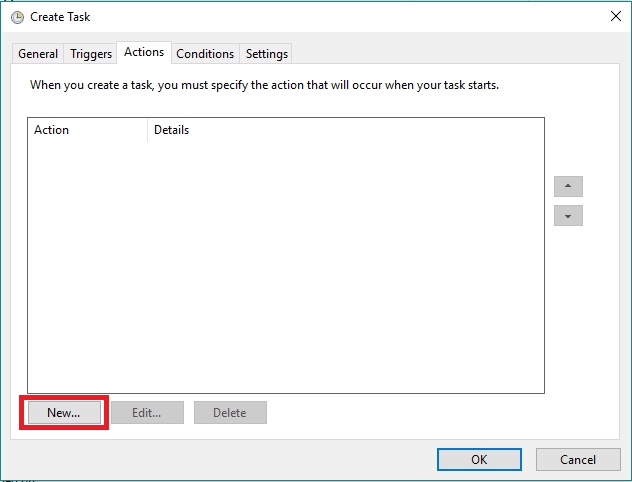Click the clock icon in title bar

pyautogui.click(x=17, y=17)
